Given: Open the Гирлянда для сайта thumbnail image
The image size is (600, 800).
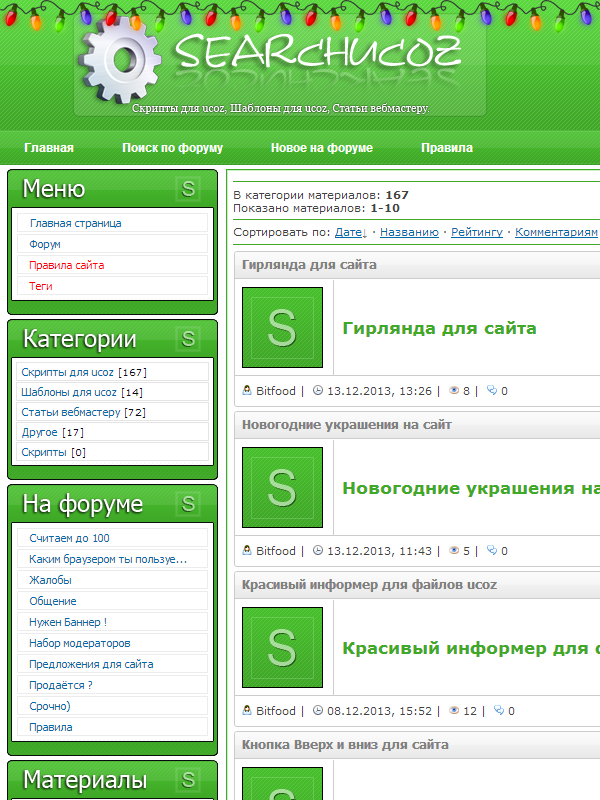Looking at the screenshot, I should [x=282, y=328].
